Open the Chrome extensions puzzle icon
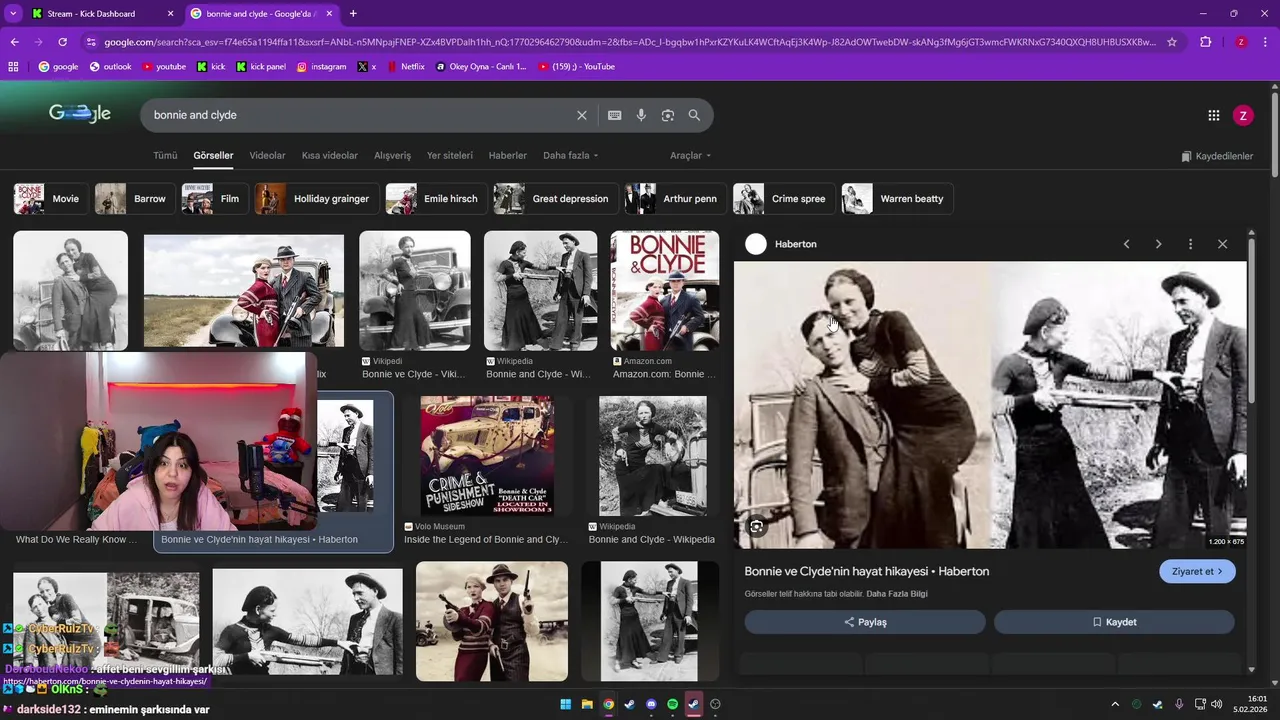 (1205, 42)
